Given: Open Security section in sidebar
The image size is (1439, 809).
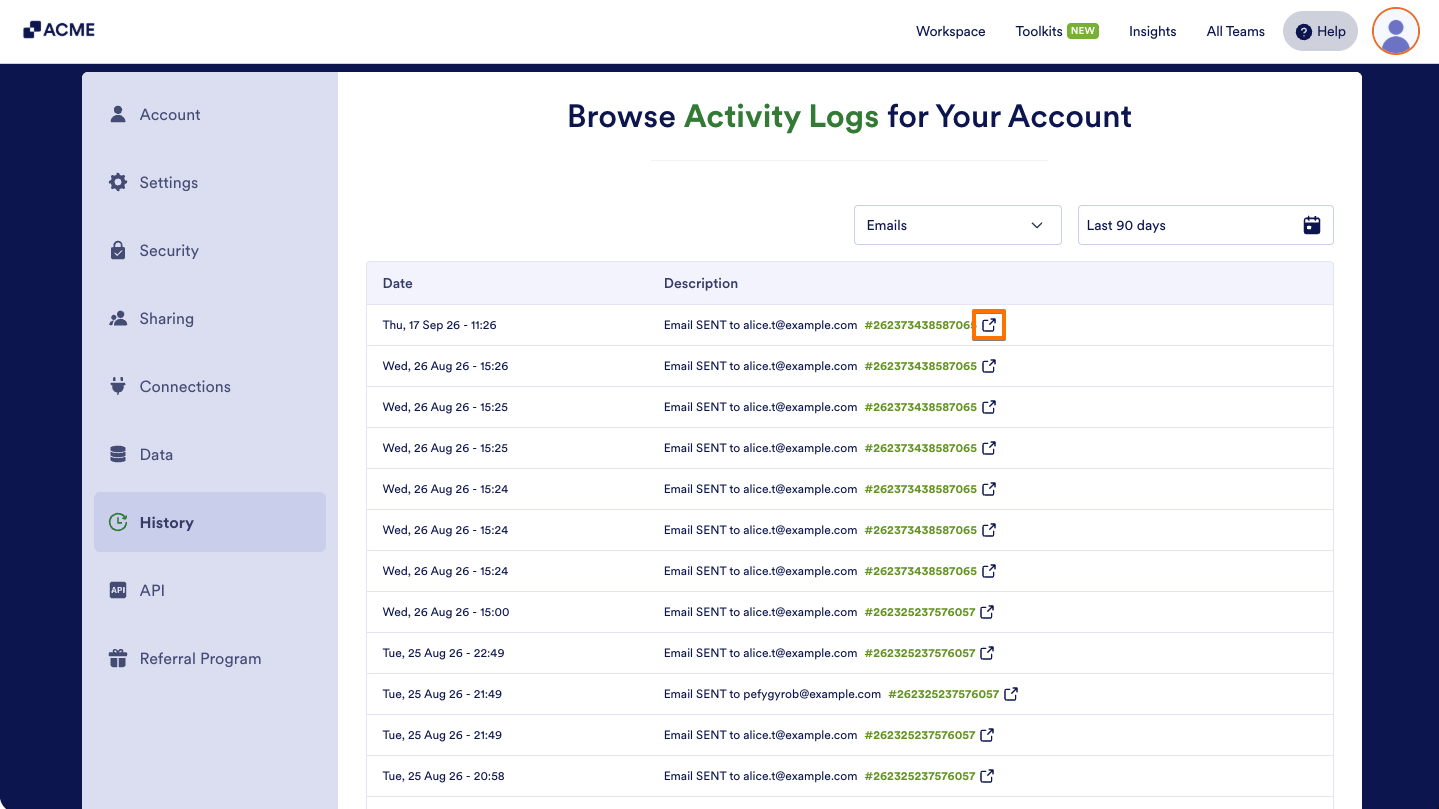Looking at the screenshot, I should point(210,251).
